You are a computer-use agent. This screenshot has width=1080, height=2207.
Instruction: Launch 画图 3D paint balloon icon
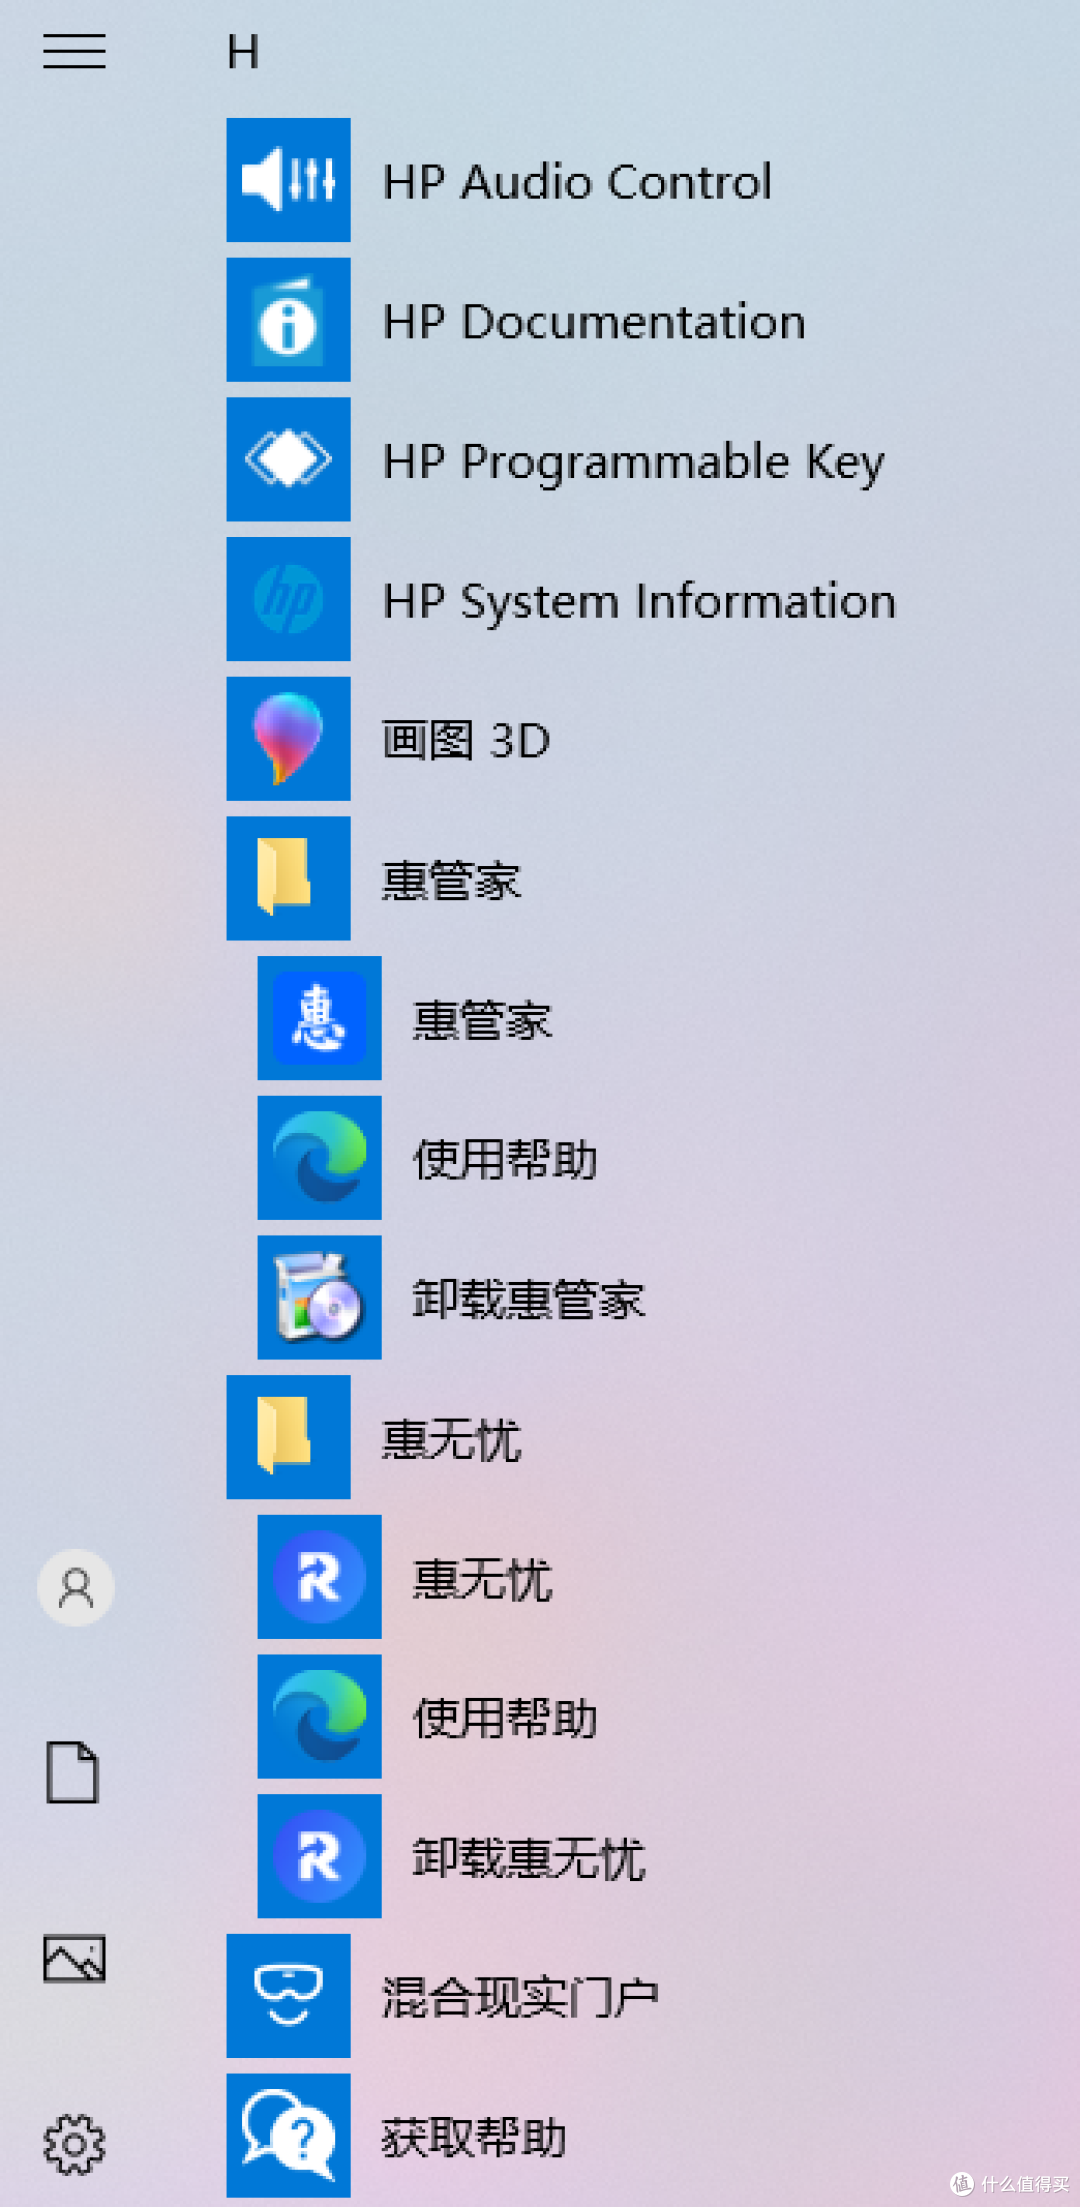click(288, 739)
